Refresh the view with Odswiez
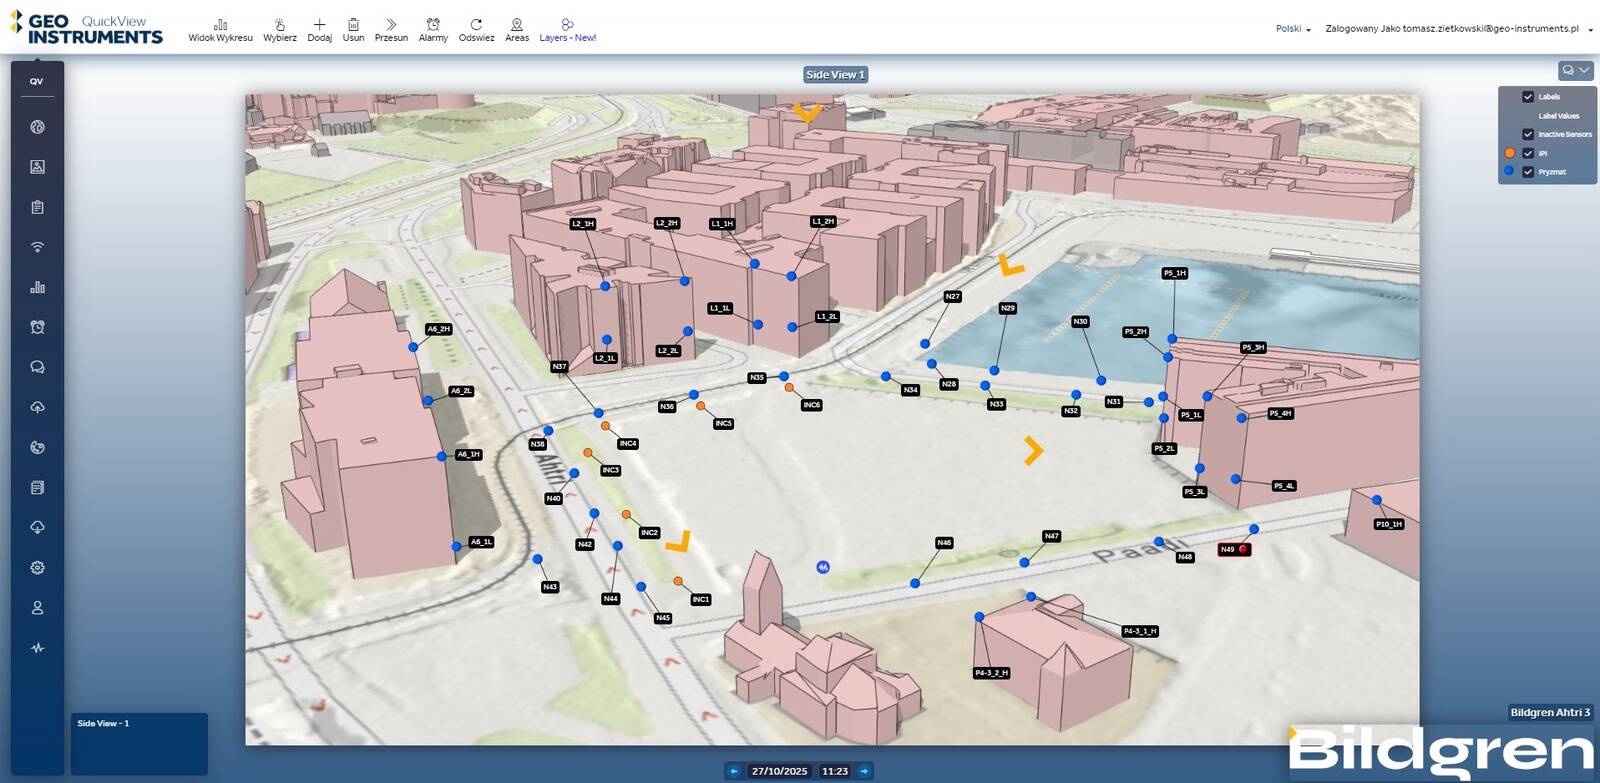1600x783 pixels. tap(476, 29)
